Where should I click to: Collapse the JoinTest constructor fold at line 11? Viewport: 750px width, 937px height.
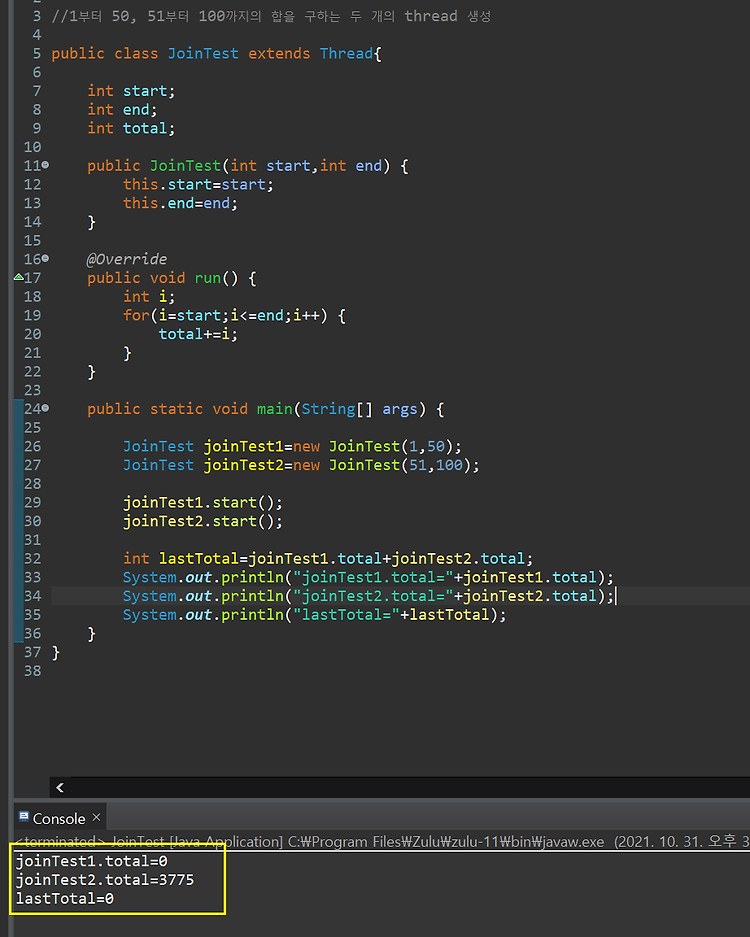coord(45,164)
